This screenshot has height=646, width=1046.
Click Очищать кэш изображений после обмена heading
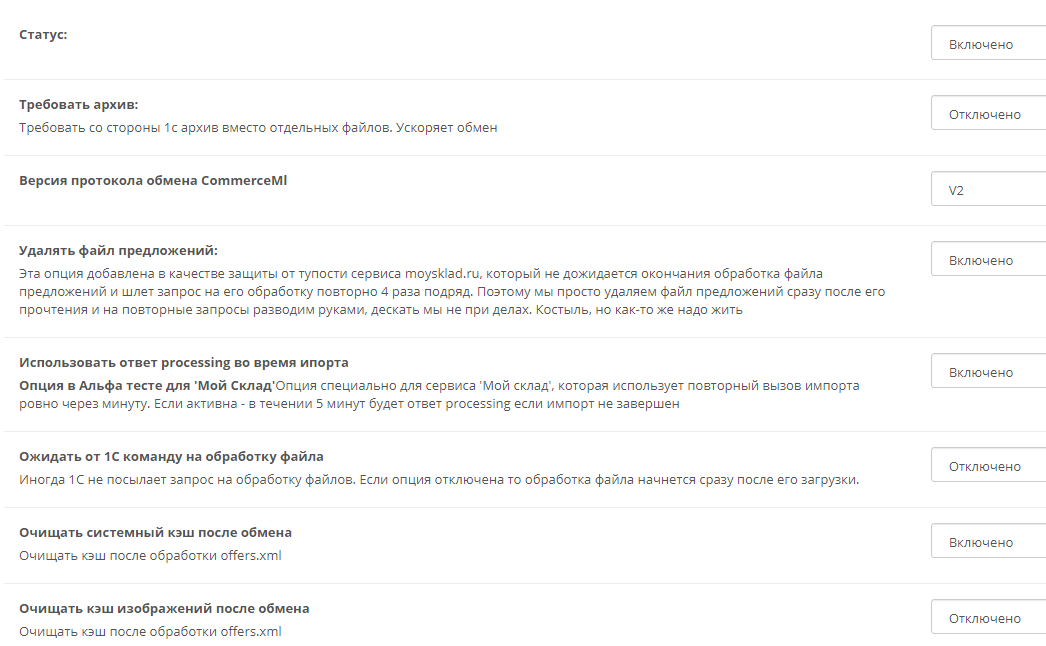(164, 609)
